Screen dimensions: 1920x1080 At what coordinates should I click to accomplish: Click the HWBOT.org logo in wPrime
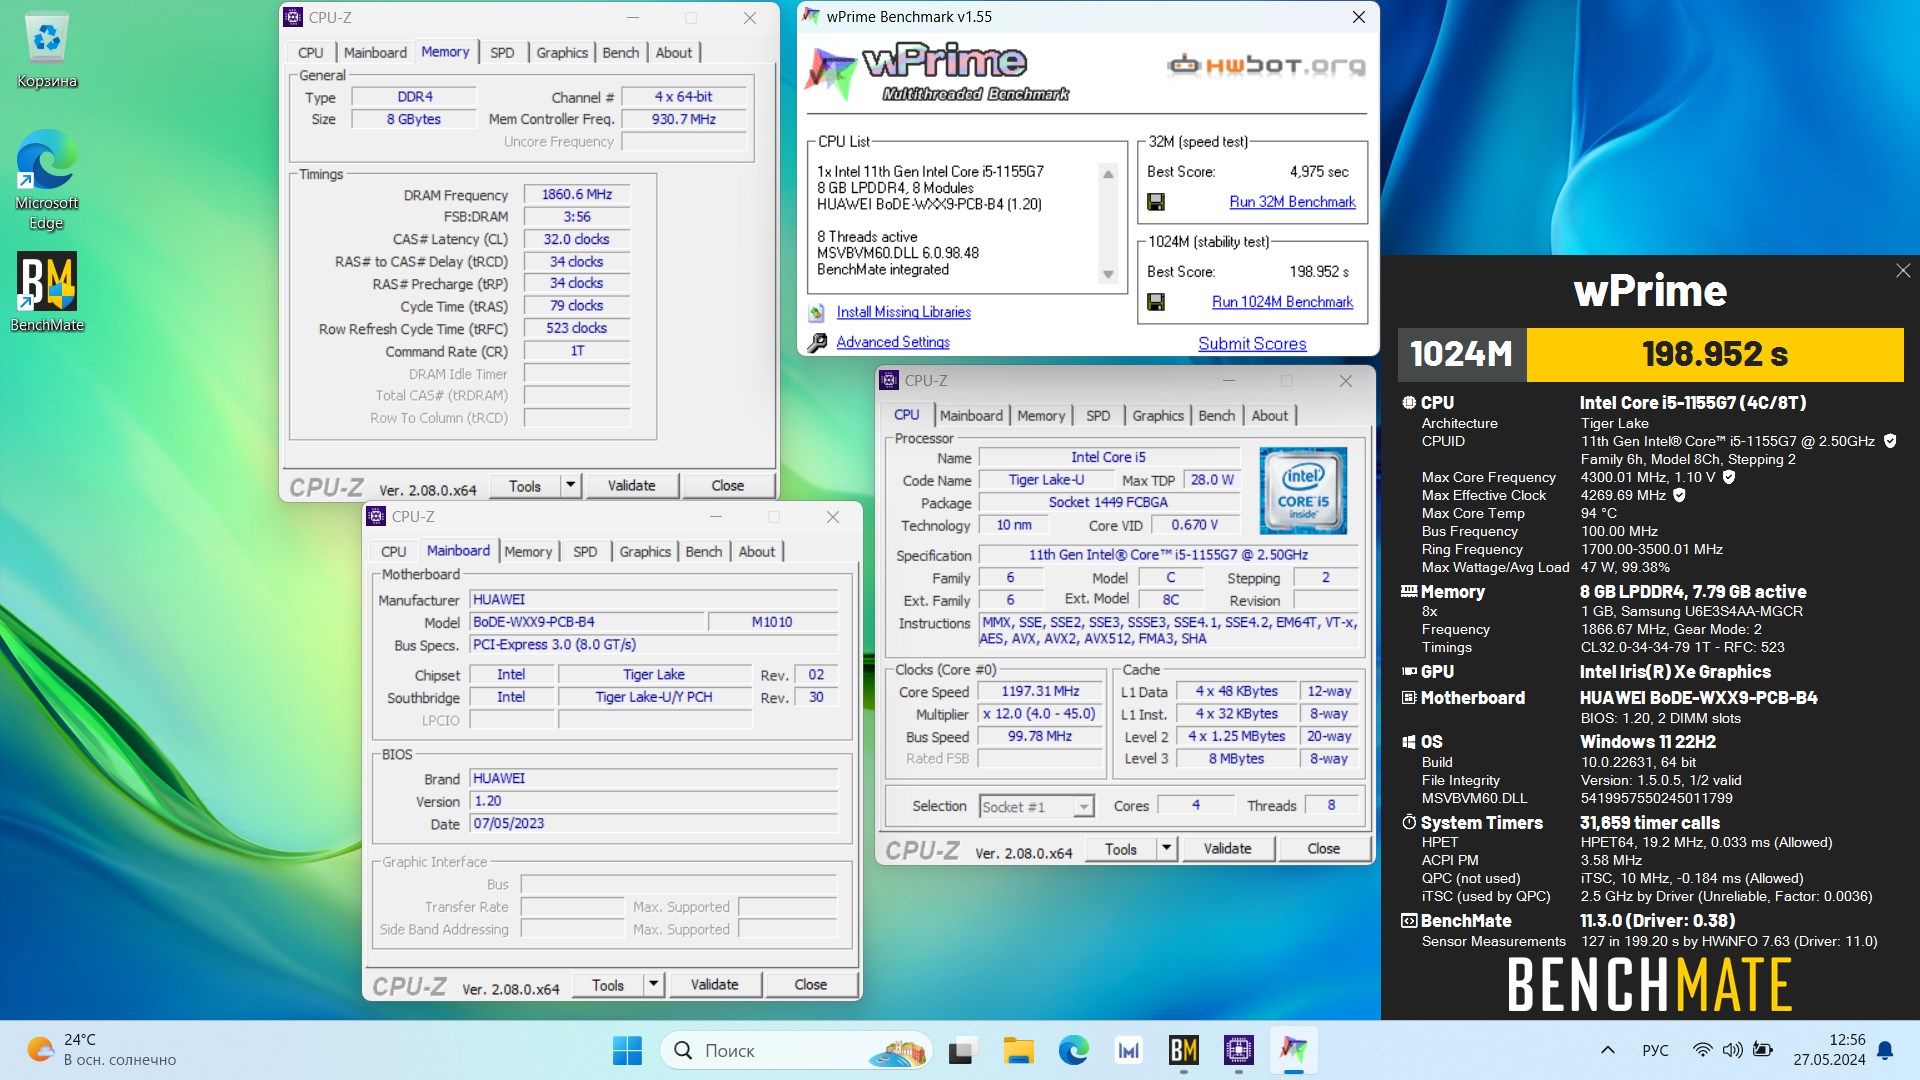[1265, 66]
